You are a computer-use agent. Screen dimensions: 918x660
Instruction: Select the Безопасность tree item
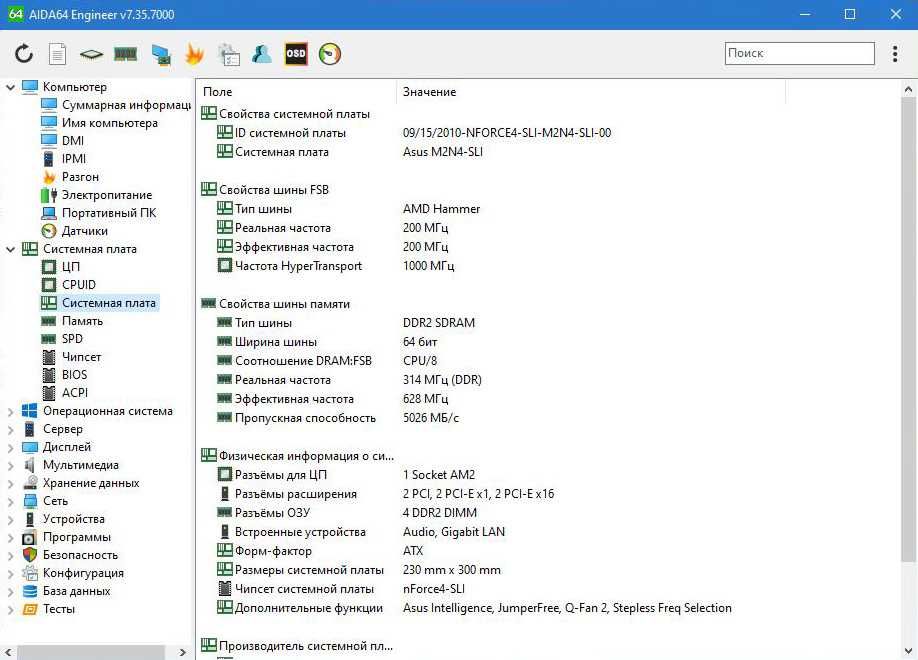coord(80,555)
